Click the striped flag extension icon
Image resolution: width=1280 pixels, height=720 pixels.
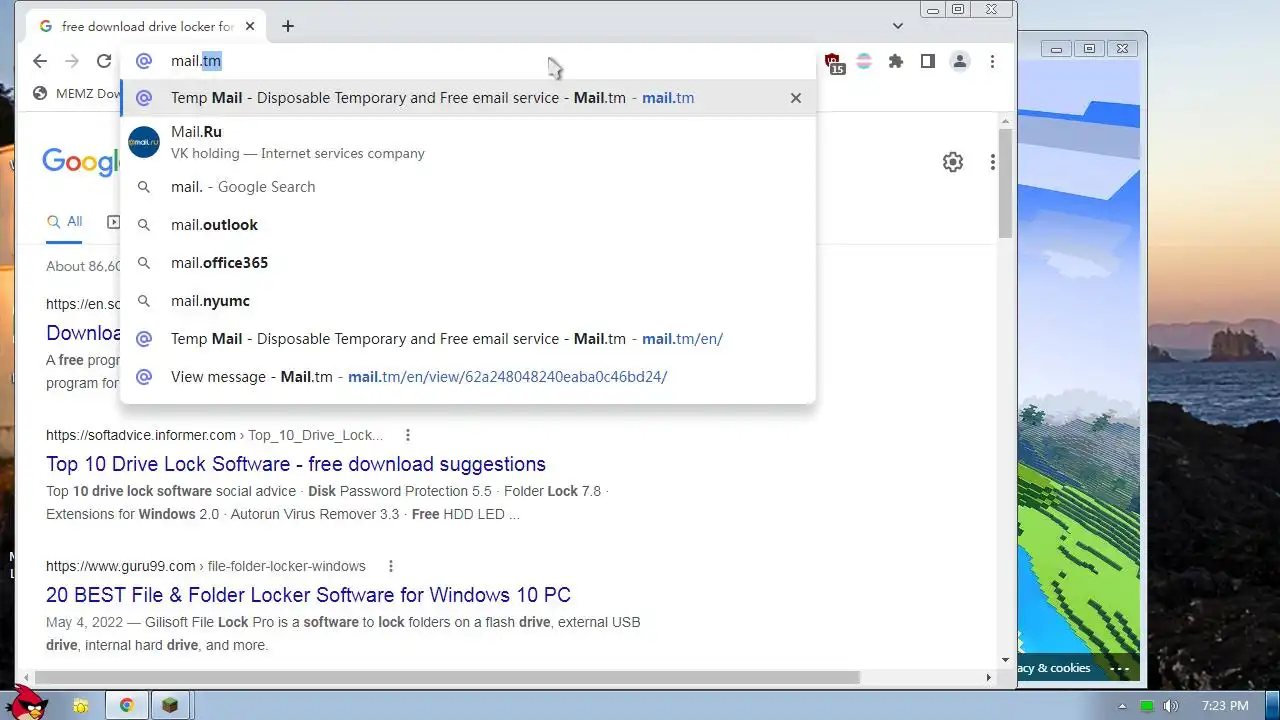tap(864, 61)
